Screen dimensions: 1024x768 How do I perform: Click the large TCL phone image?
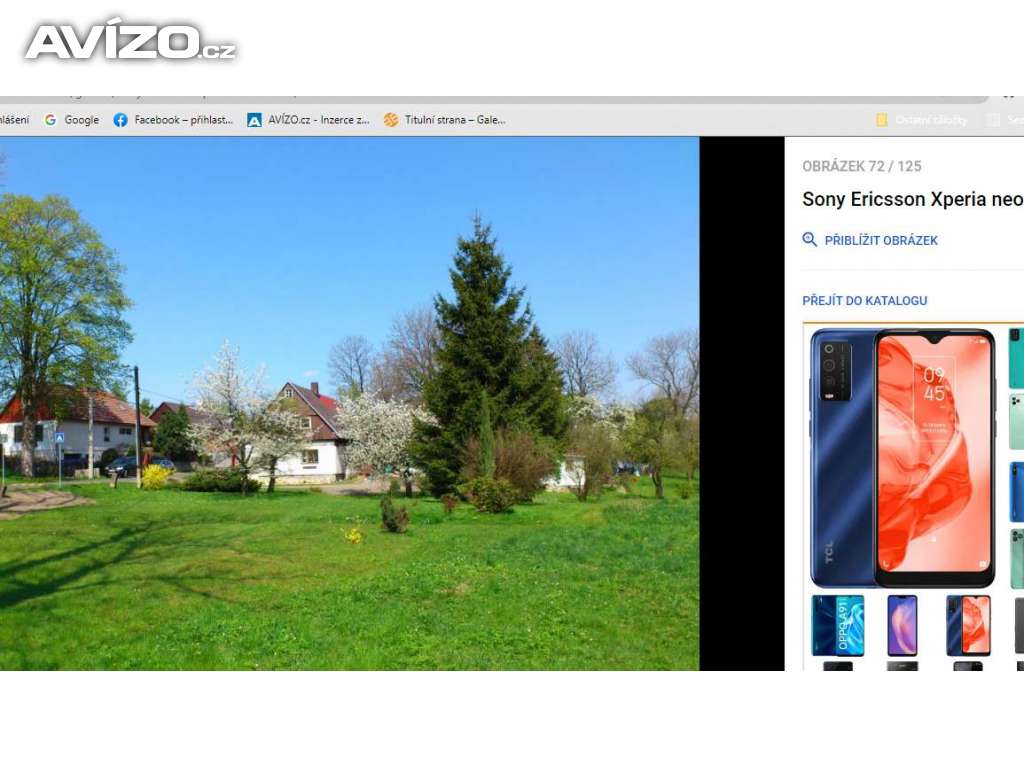pyautogui.click(x=903, y=458)
